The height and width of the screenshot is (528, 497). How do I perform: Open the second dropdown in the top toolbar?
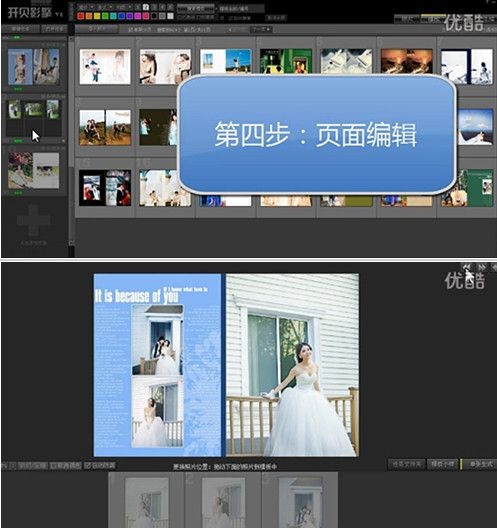click(104, 7)
